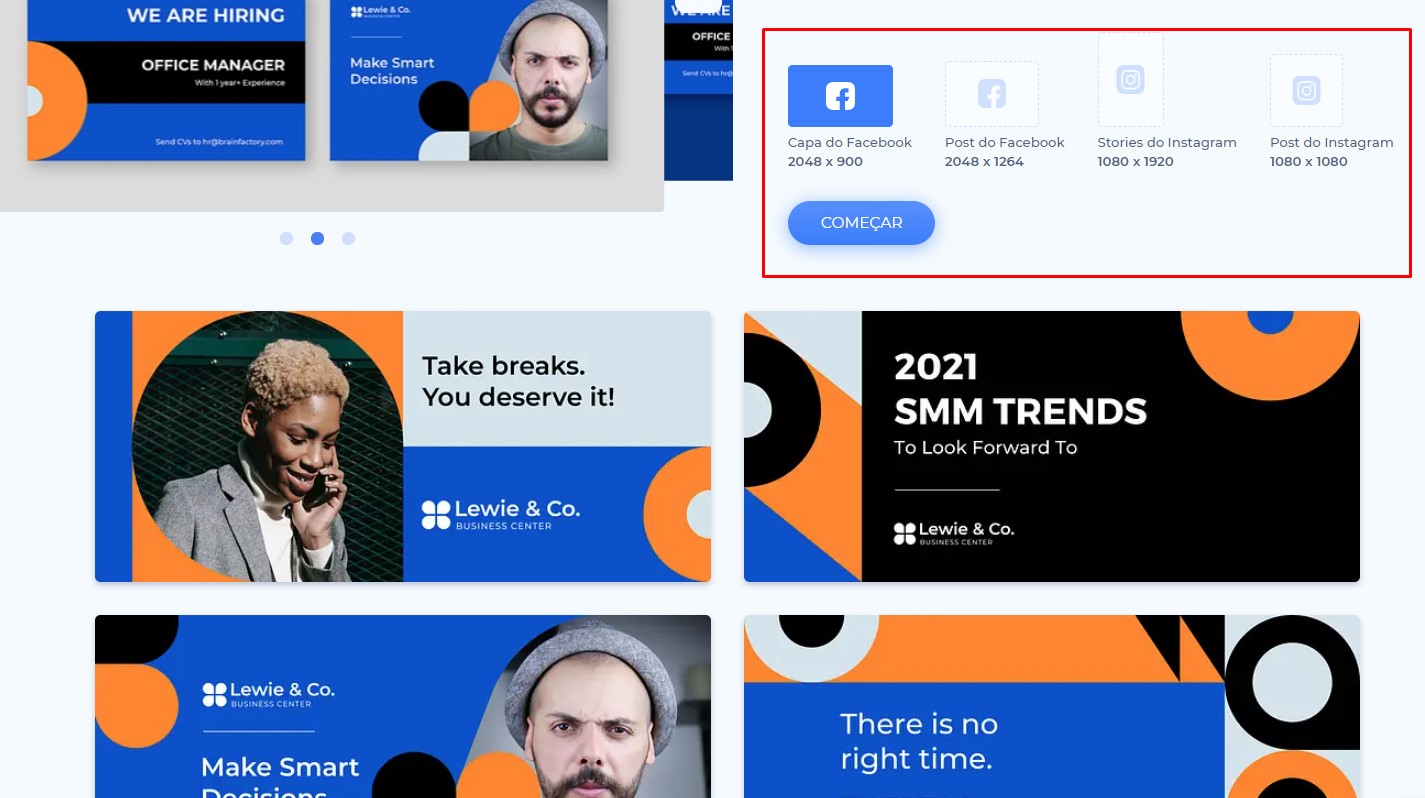Select the Capa do Facebook format icon
Image resolution: width=1425 pixels, height=798 pixels.
tap(840, 96)
